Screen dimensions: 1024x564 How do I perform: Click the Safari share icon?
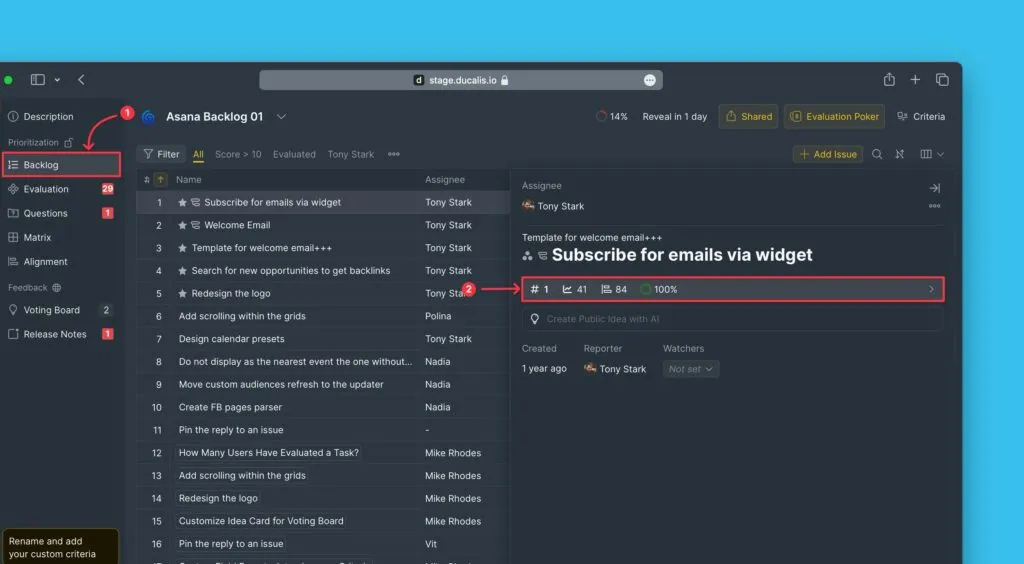[889, 80]
